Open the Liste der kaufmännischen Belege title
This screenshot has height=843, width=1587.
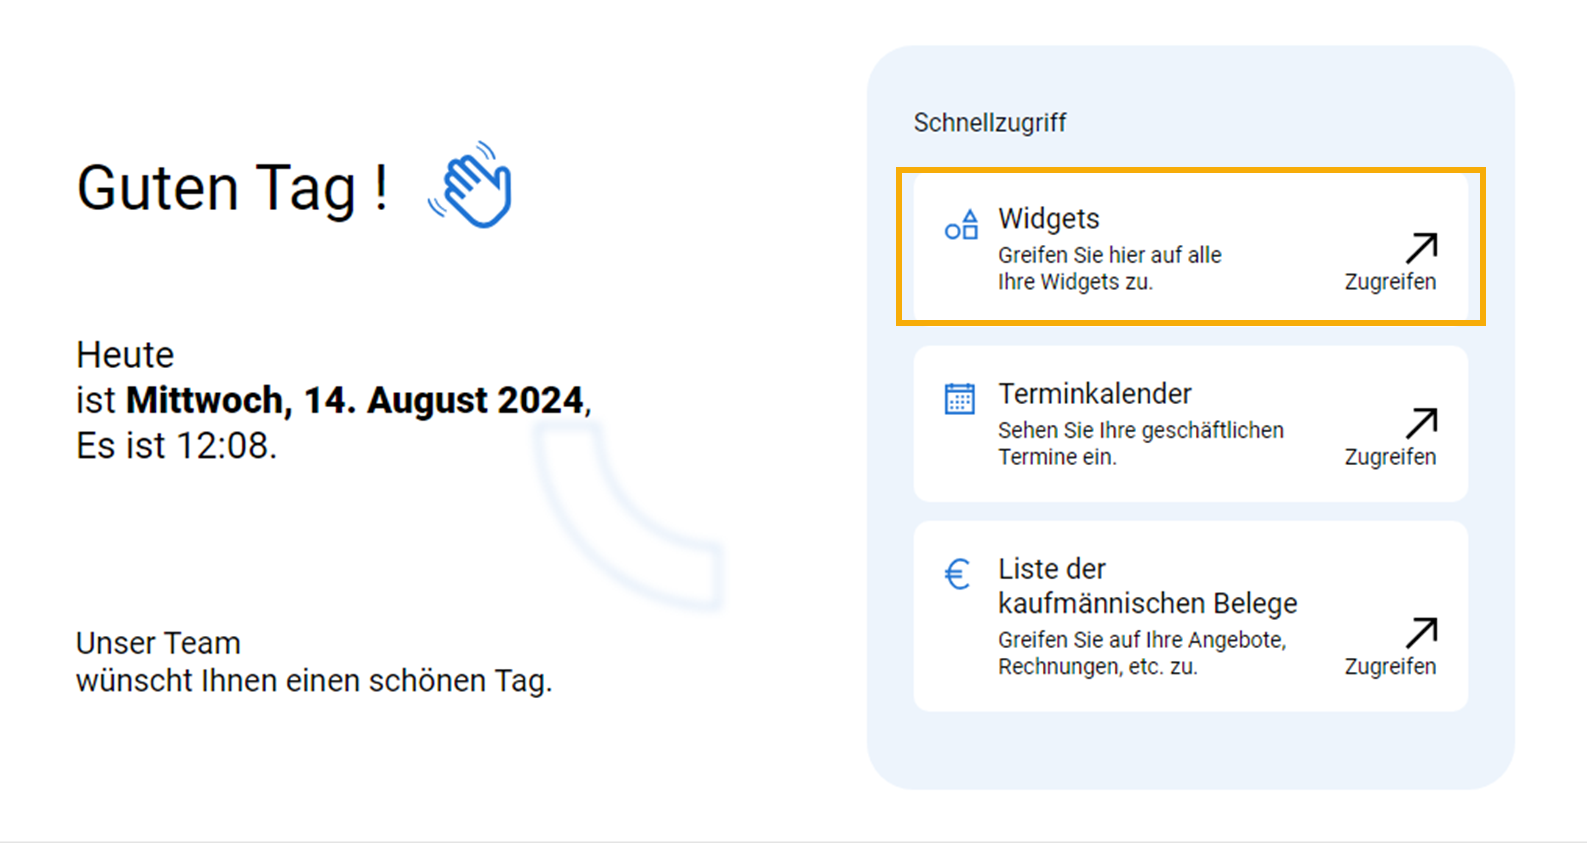pos(1147,586)
